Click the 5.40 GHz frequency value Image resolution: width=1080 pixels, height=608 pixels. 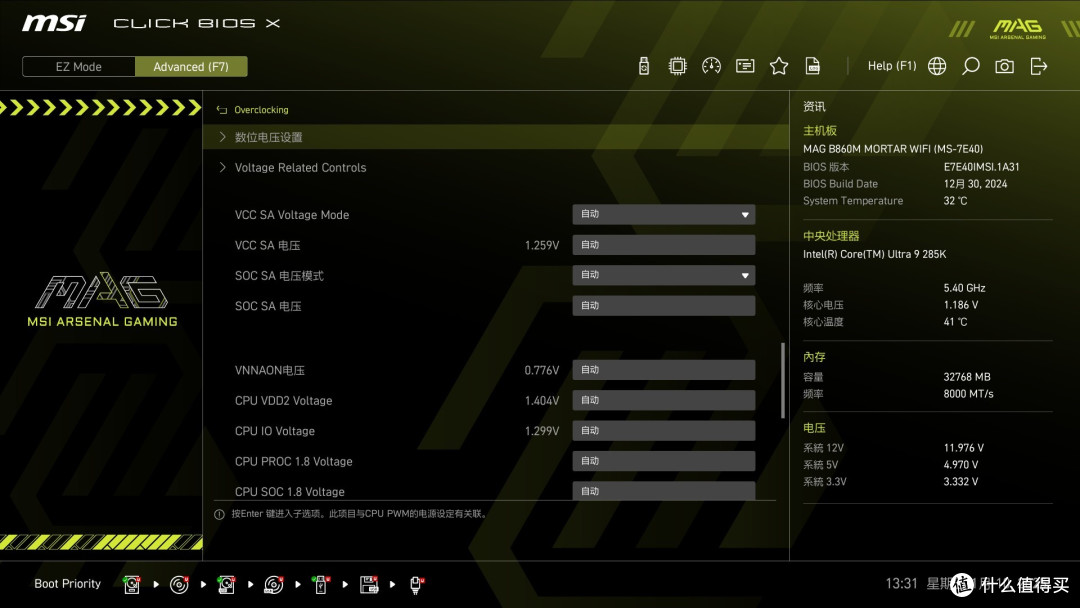[964, 288]
